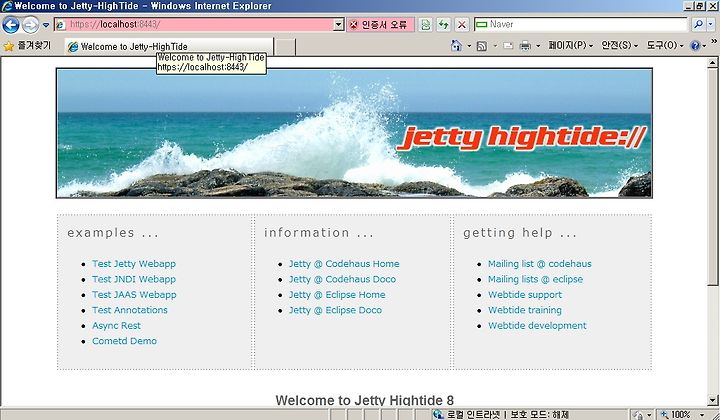Screen dimensions: 720x420
Task: Open the 도구(O) menu
Action: (x=665, y=45)
